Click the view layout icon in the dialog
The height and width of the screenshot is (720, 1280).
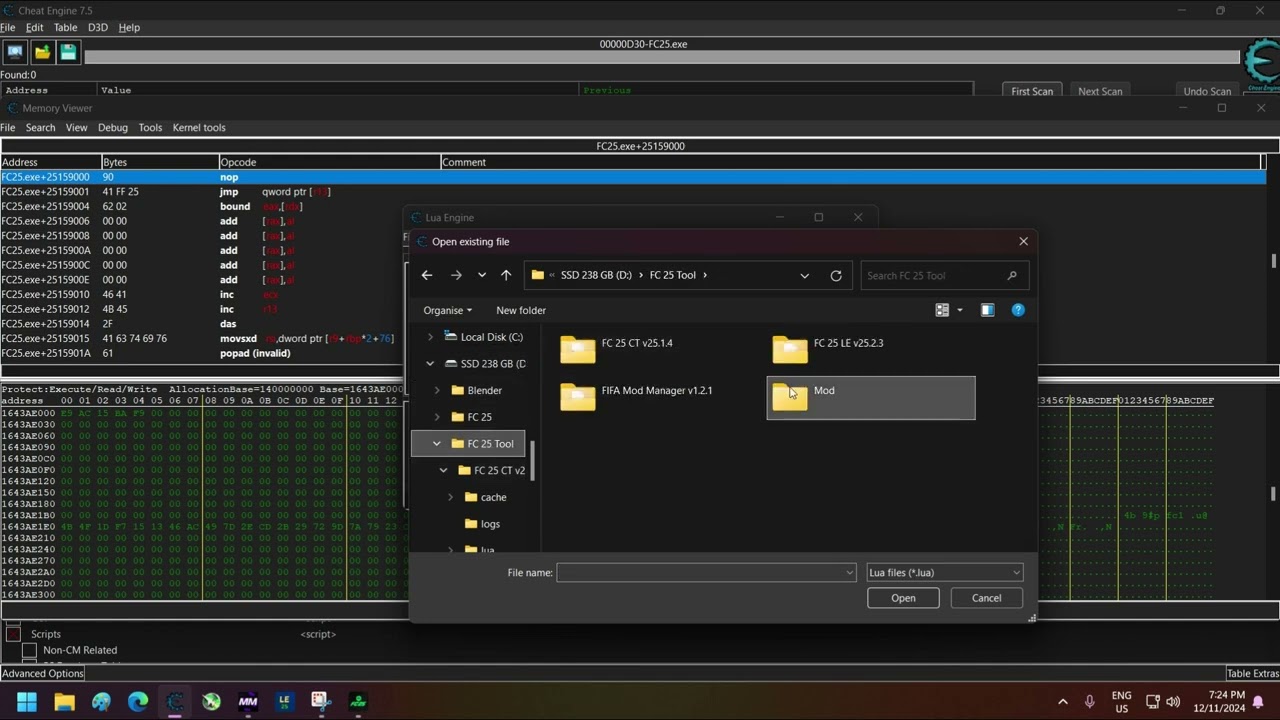pos(941,310)
